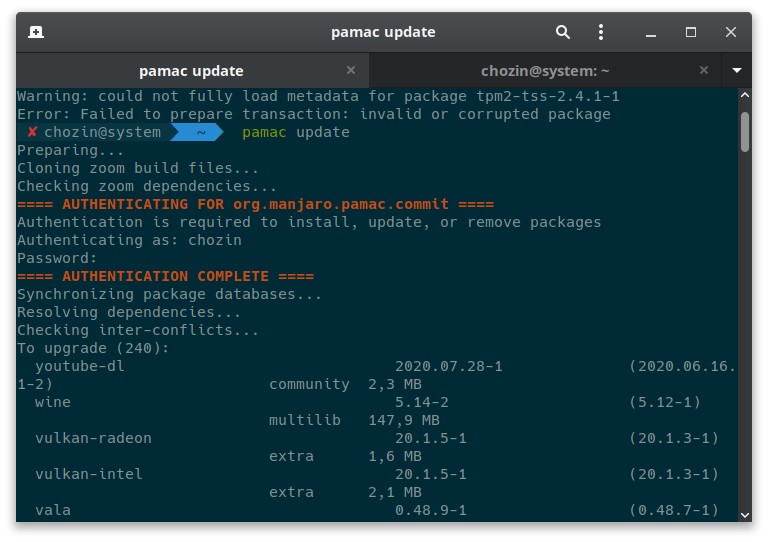Click the 'youtube-dl' package name
This screenshot has width=768, height=542.
point(80,367)
